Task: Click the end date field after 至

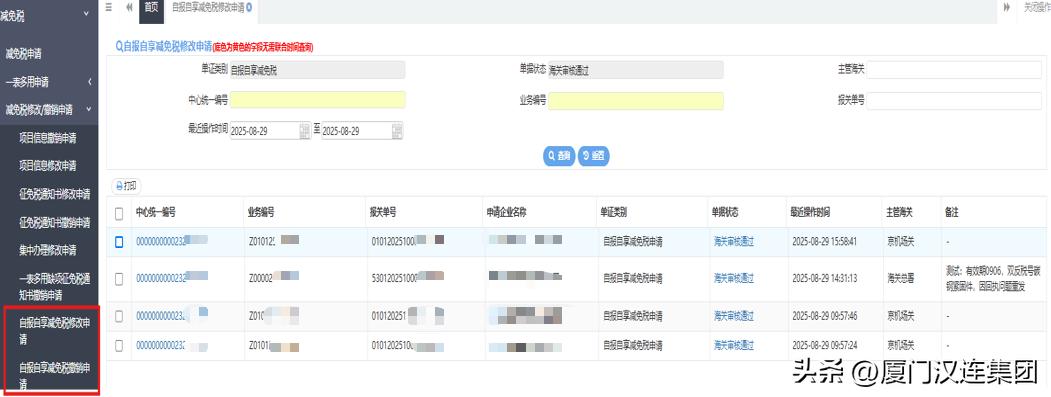Action: [x=363, y=131]
